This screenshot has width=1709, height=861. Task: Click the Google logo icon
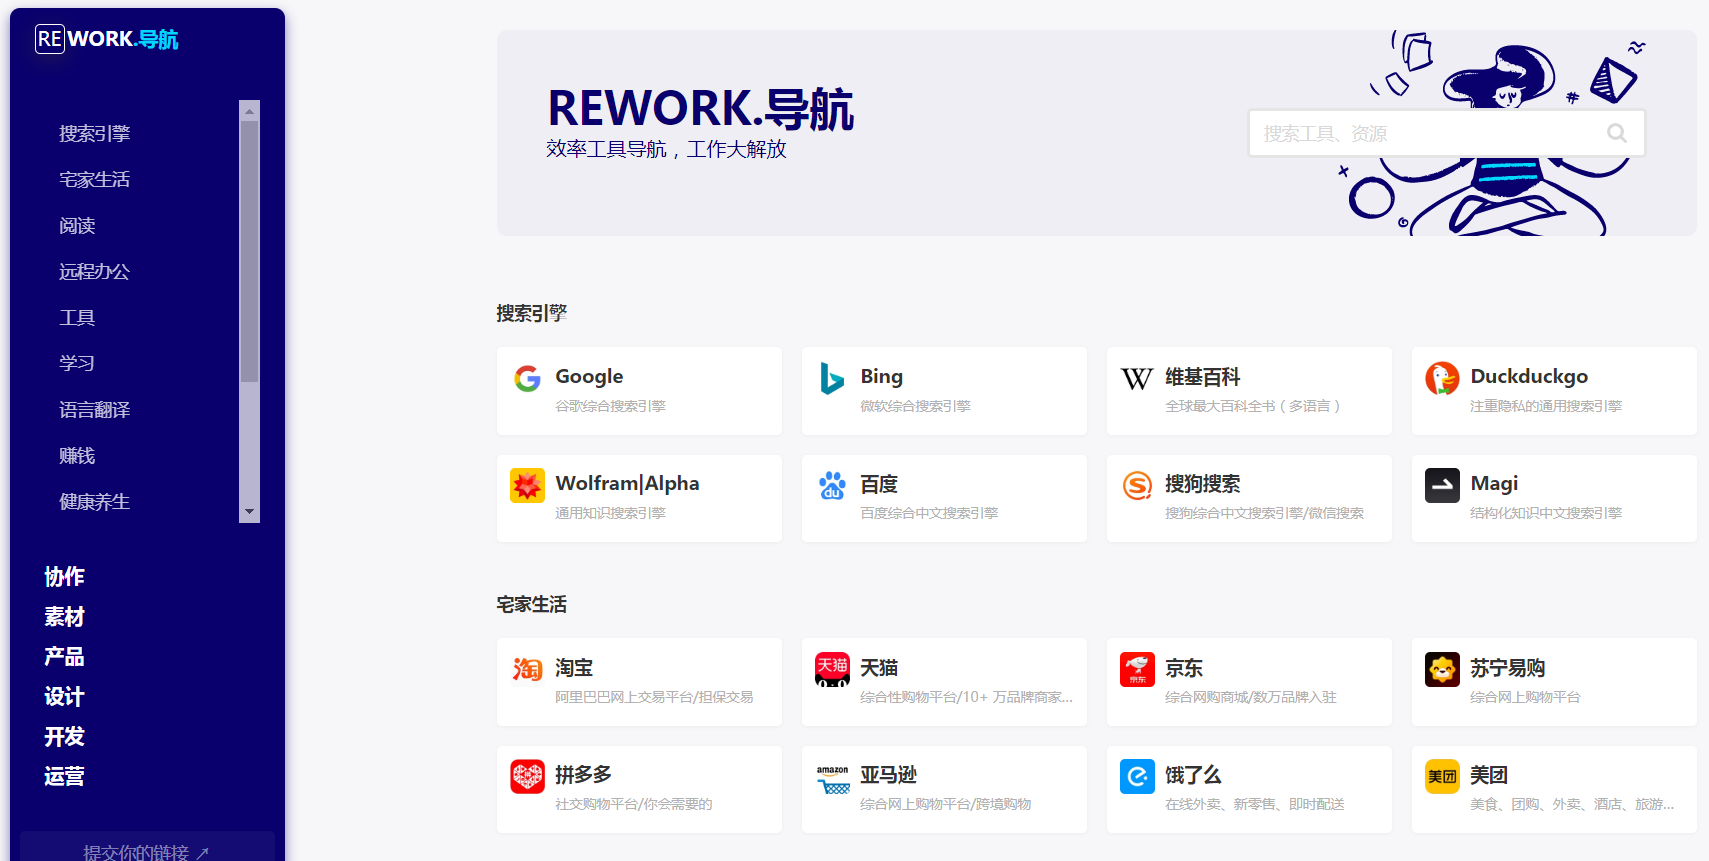coord(527,378)
